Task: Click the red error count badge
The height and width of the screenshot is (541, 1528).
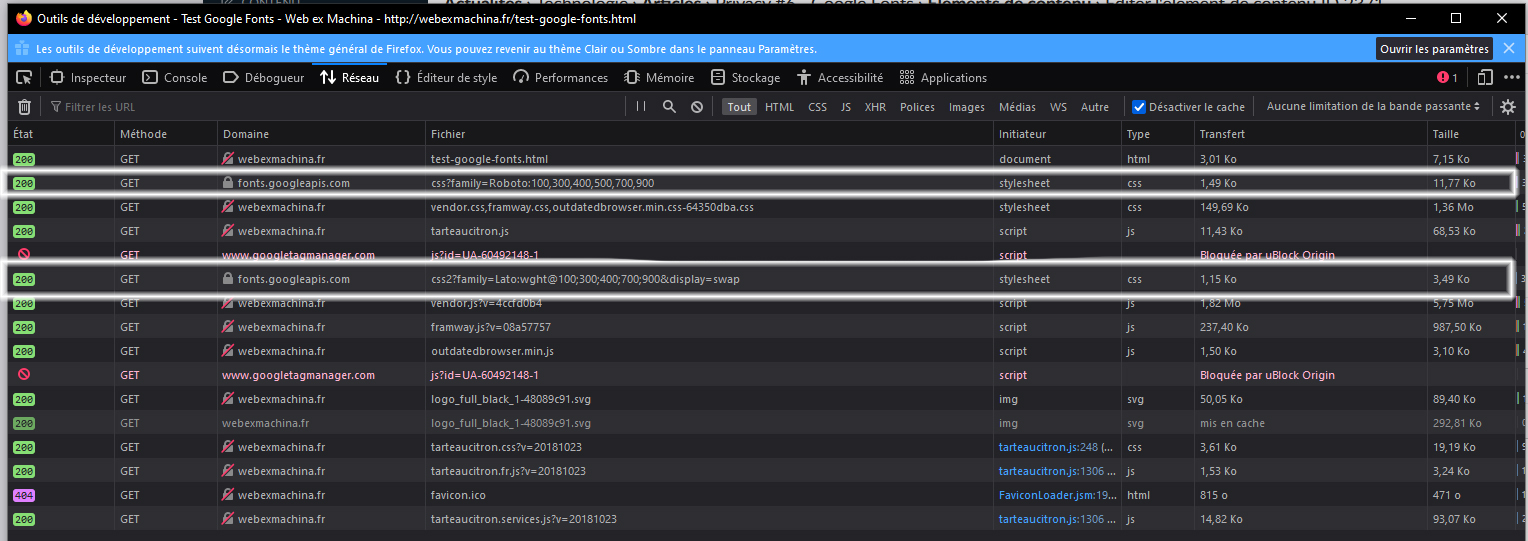Action: [1447, 77]
